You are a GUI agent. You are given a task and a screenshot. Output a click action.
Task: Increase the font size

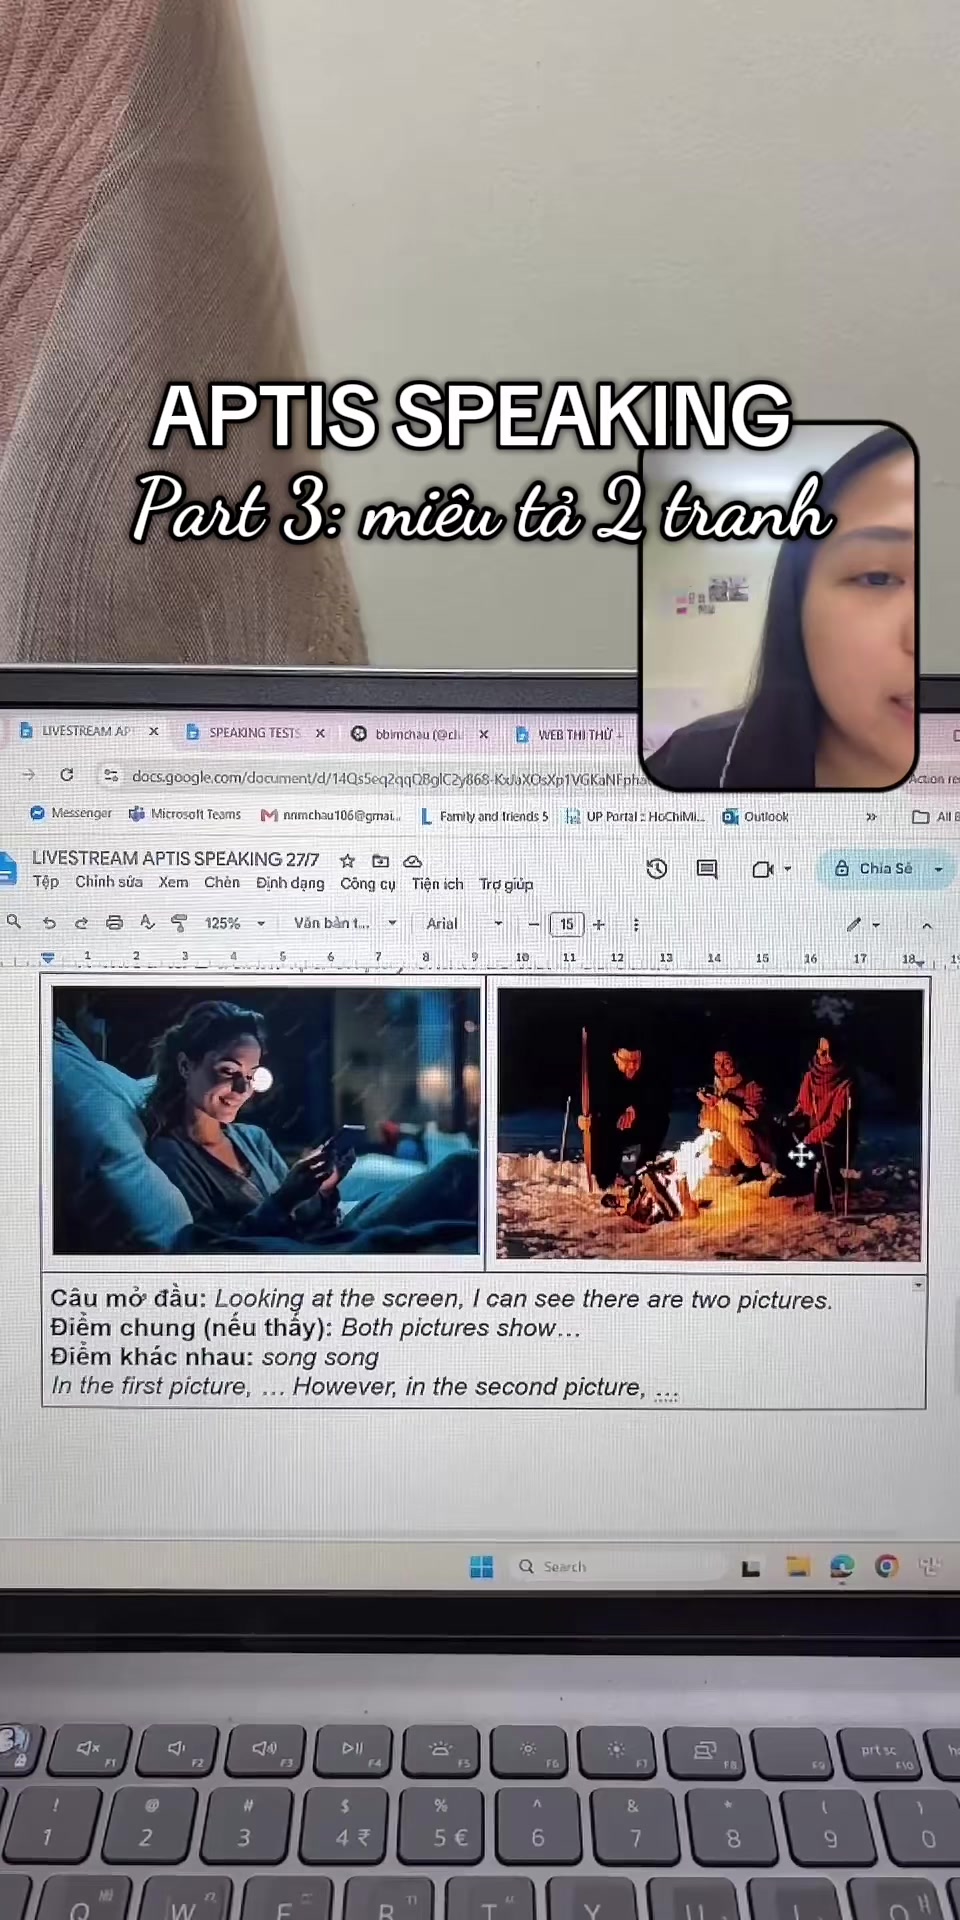coord(599,924)
